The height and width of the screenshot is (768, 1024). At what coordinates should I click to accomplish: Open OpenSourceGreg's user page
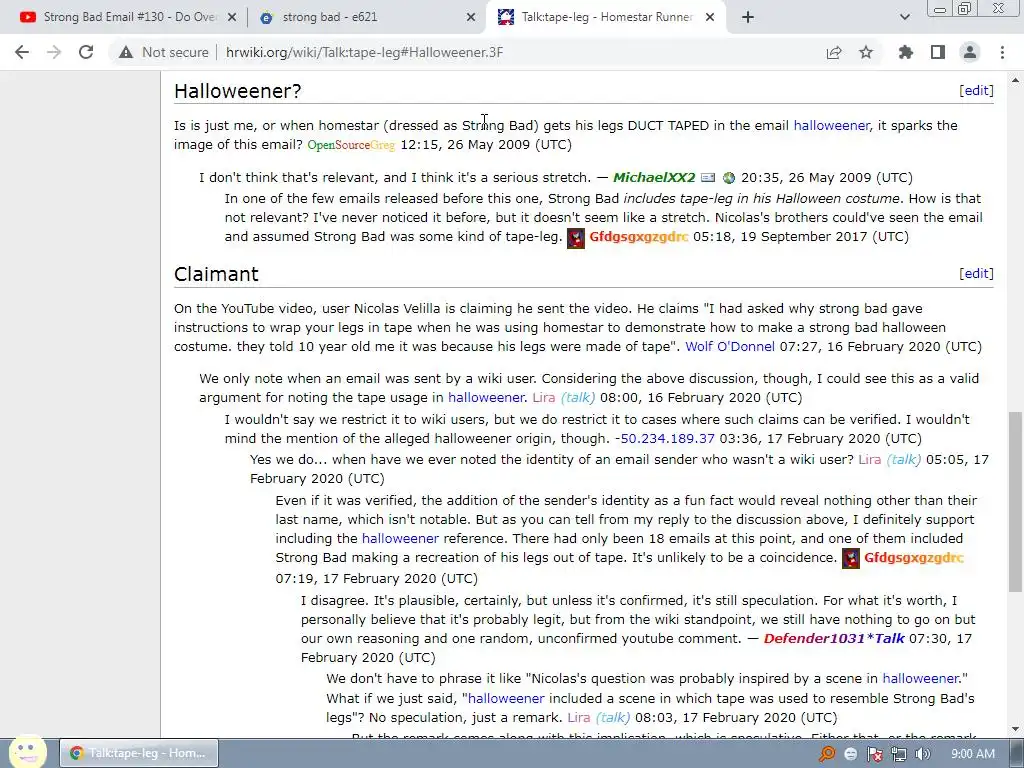coord(351,145)
